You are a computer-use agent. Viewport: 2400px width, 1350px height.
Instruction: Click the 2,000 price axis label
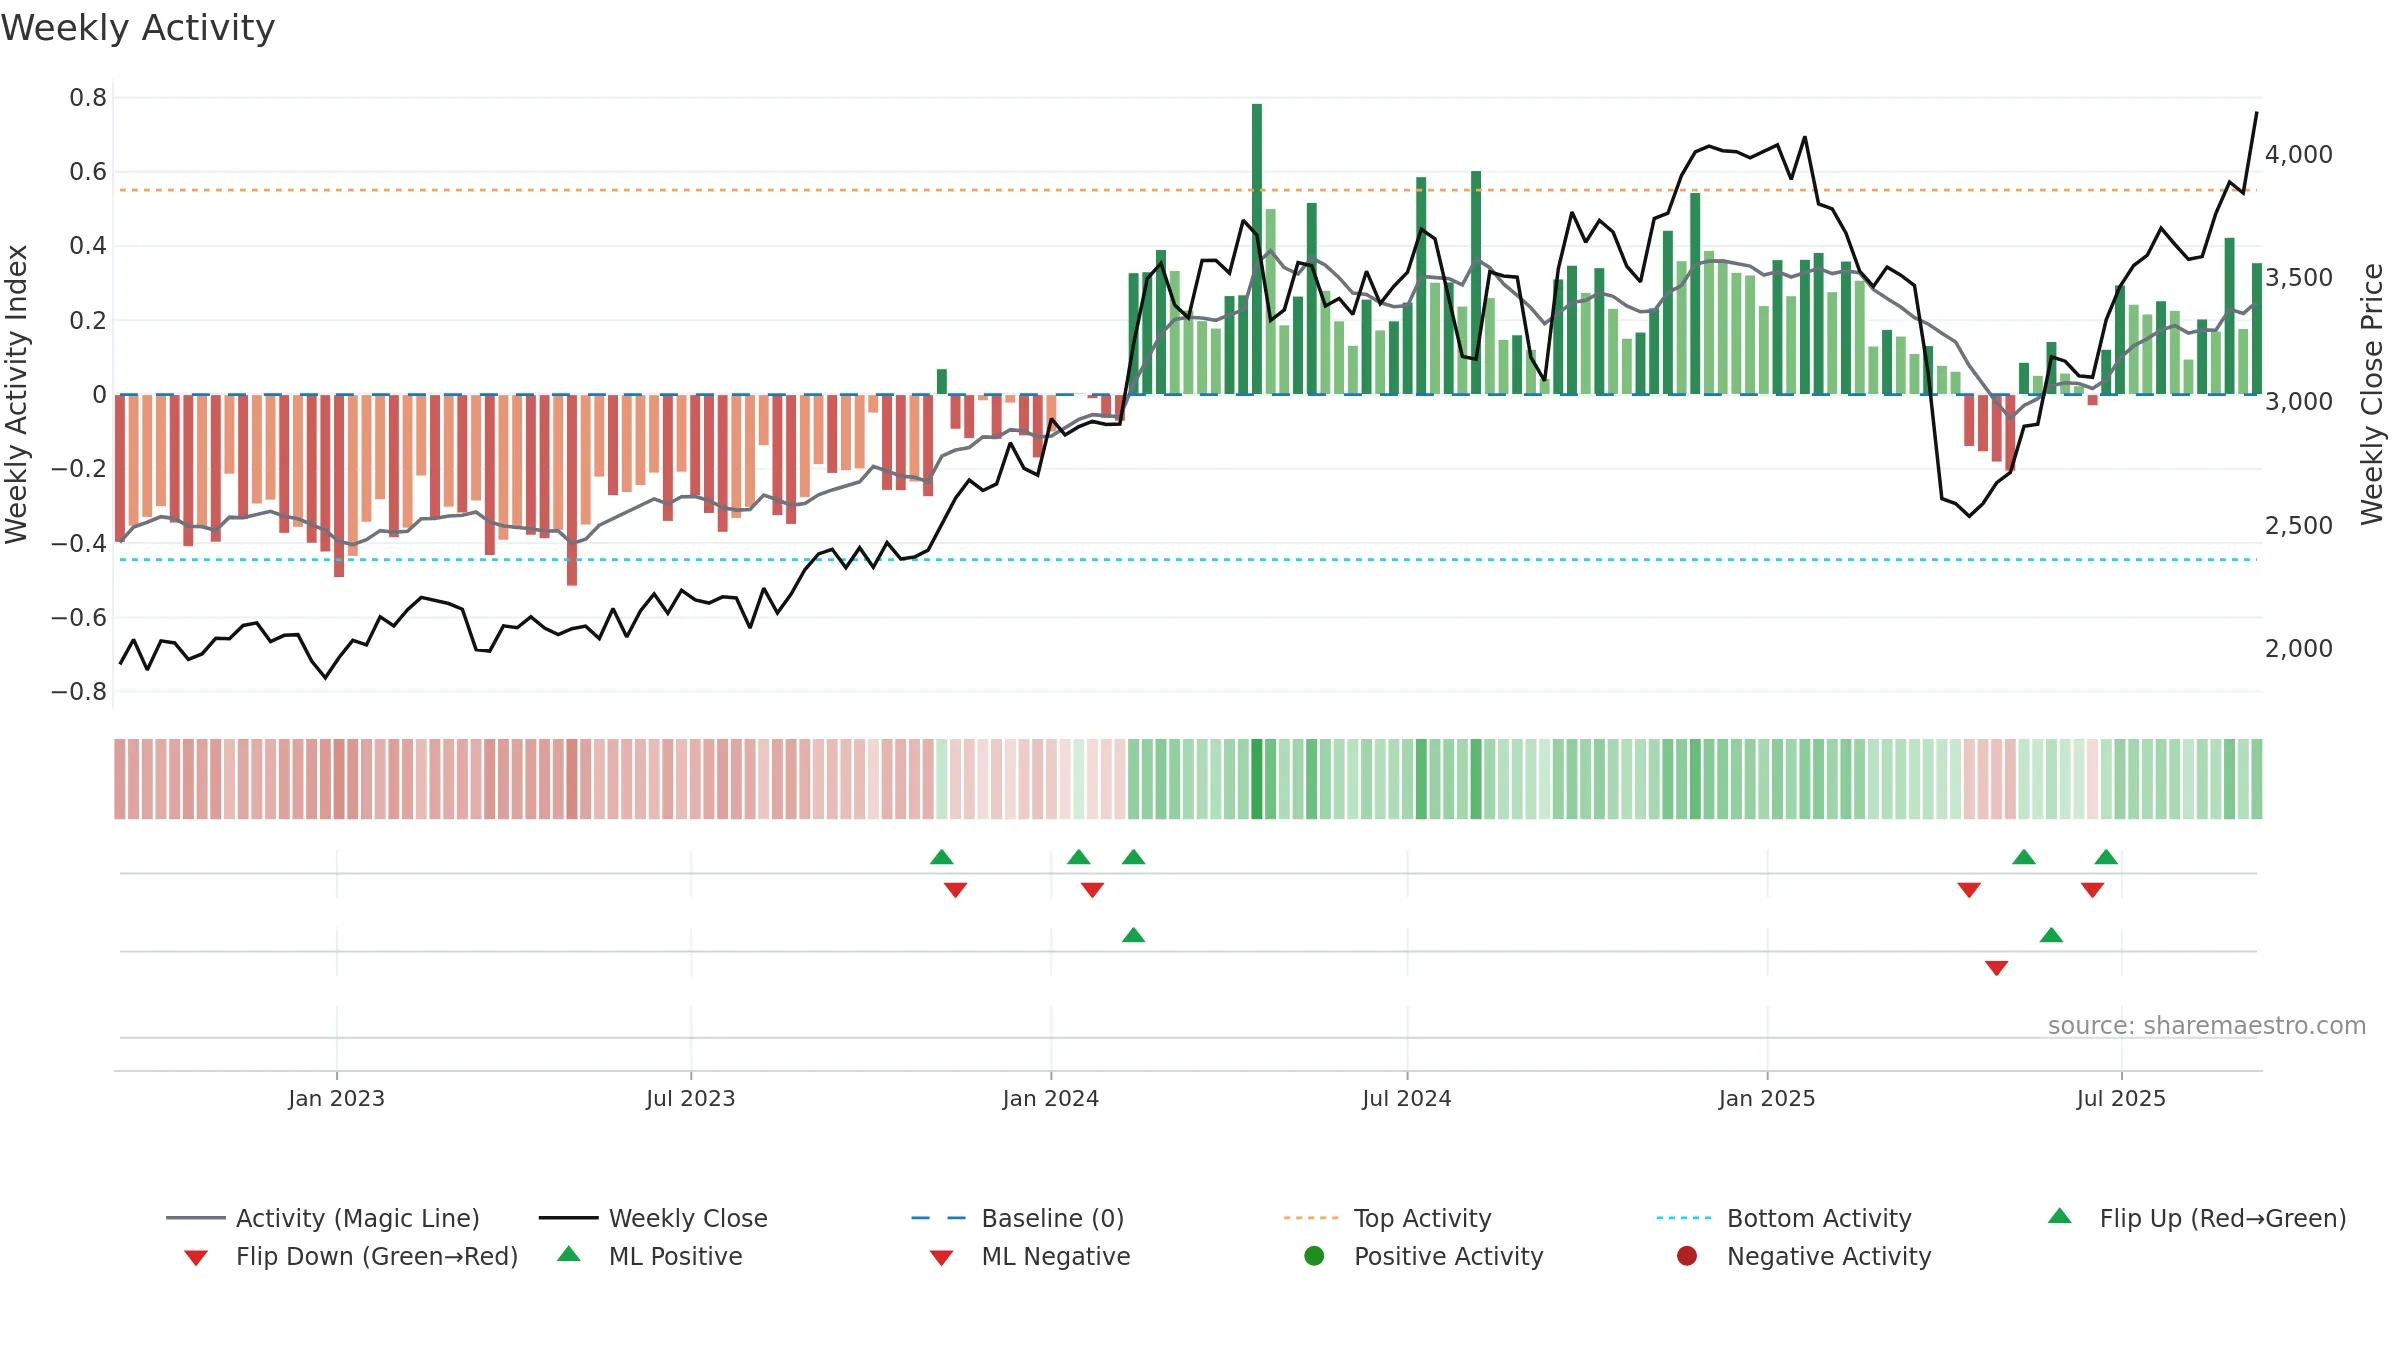point(2299,649)
